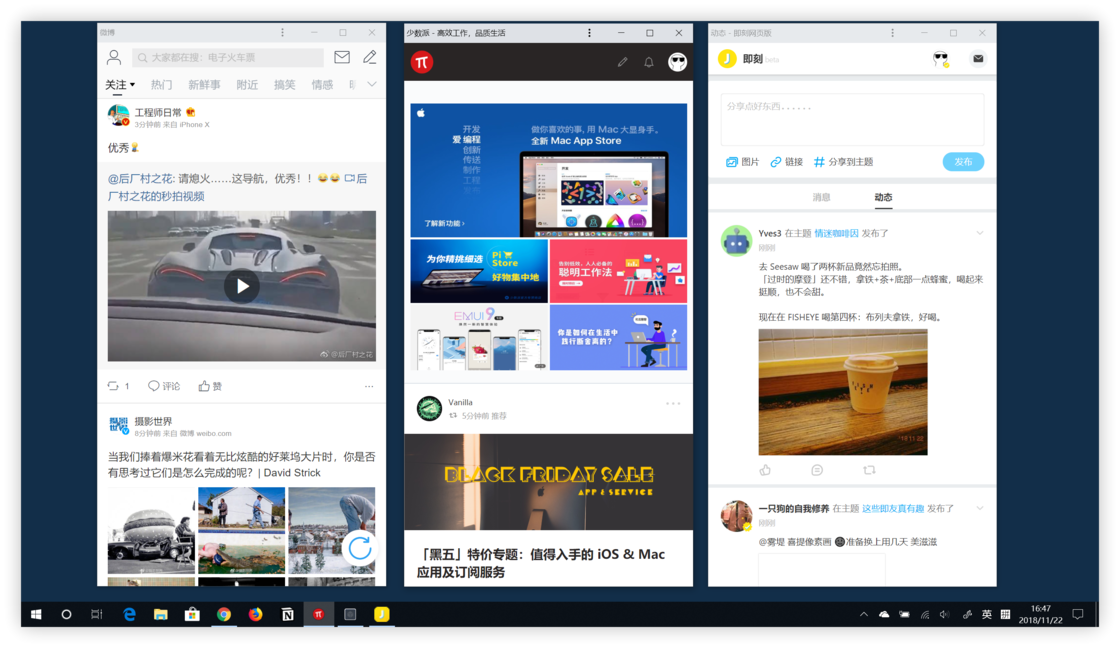Open Microsoft Edge from taskbar
Image resolution: width=1120 pixels, height=648 pixels.
point(129,614)
